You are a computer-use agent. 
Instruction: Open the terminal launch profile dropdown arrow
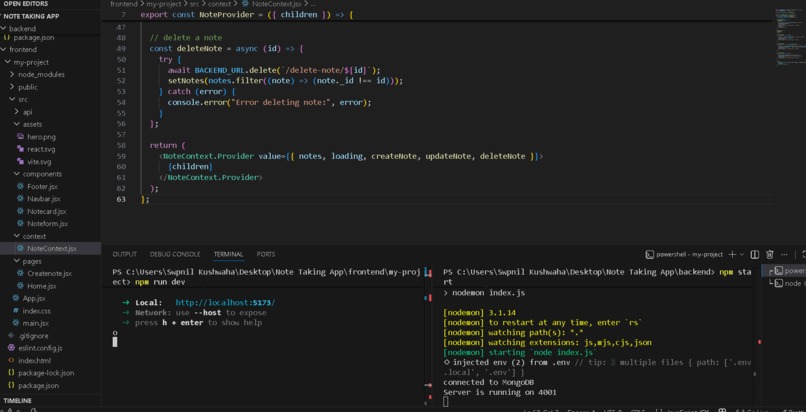[x=742, y=254]
